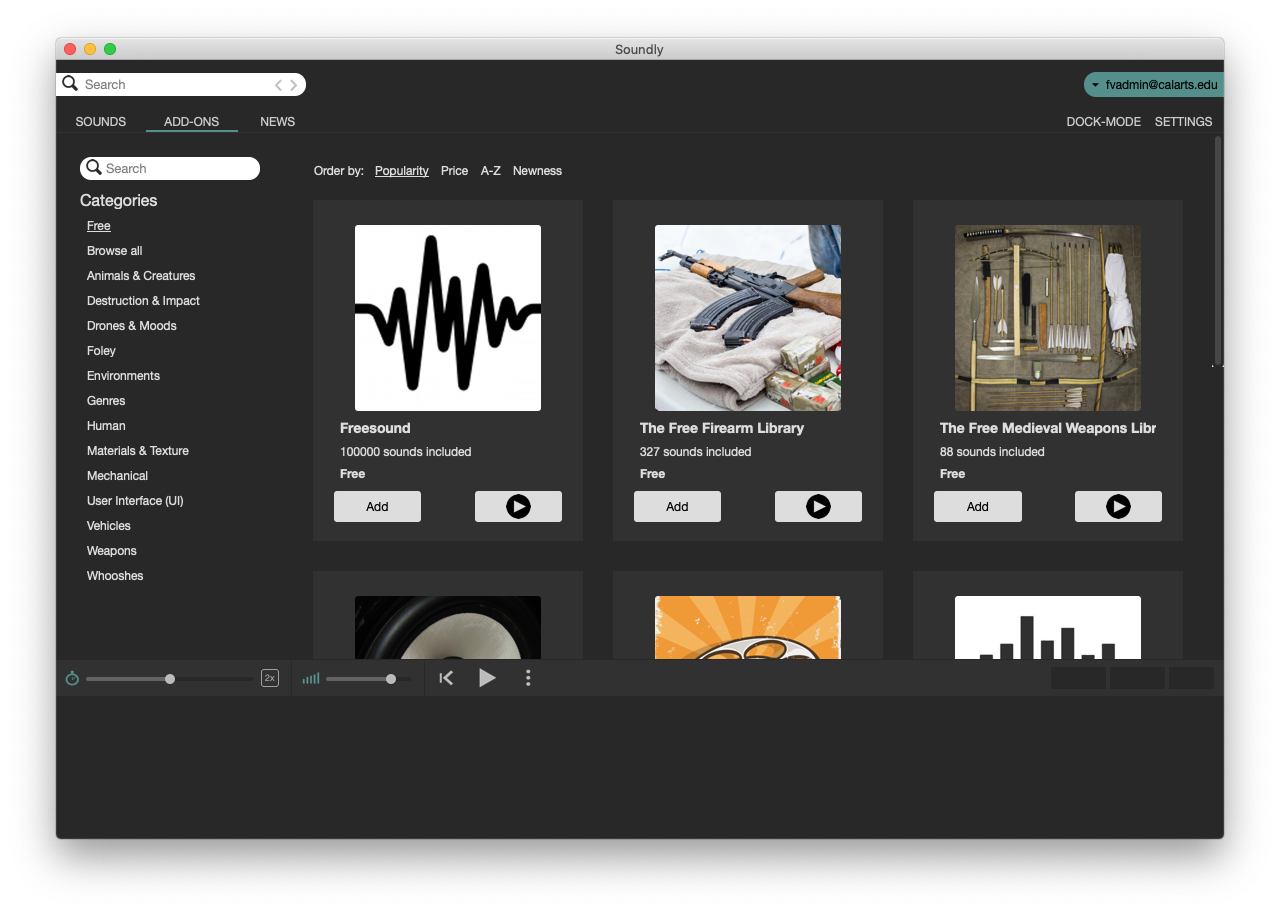Open the orange sunburst thumbnail in second row

(748, 628)
